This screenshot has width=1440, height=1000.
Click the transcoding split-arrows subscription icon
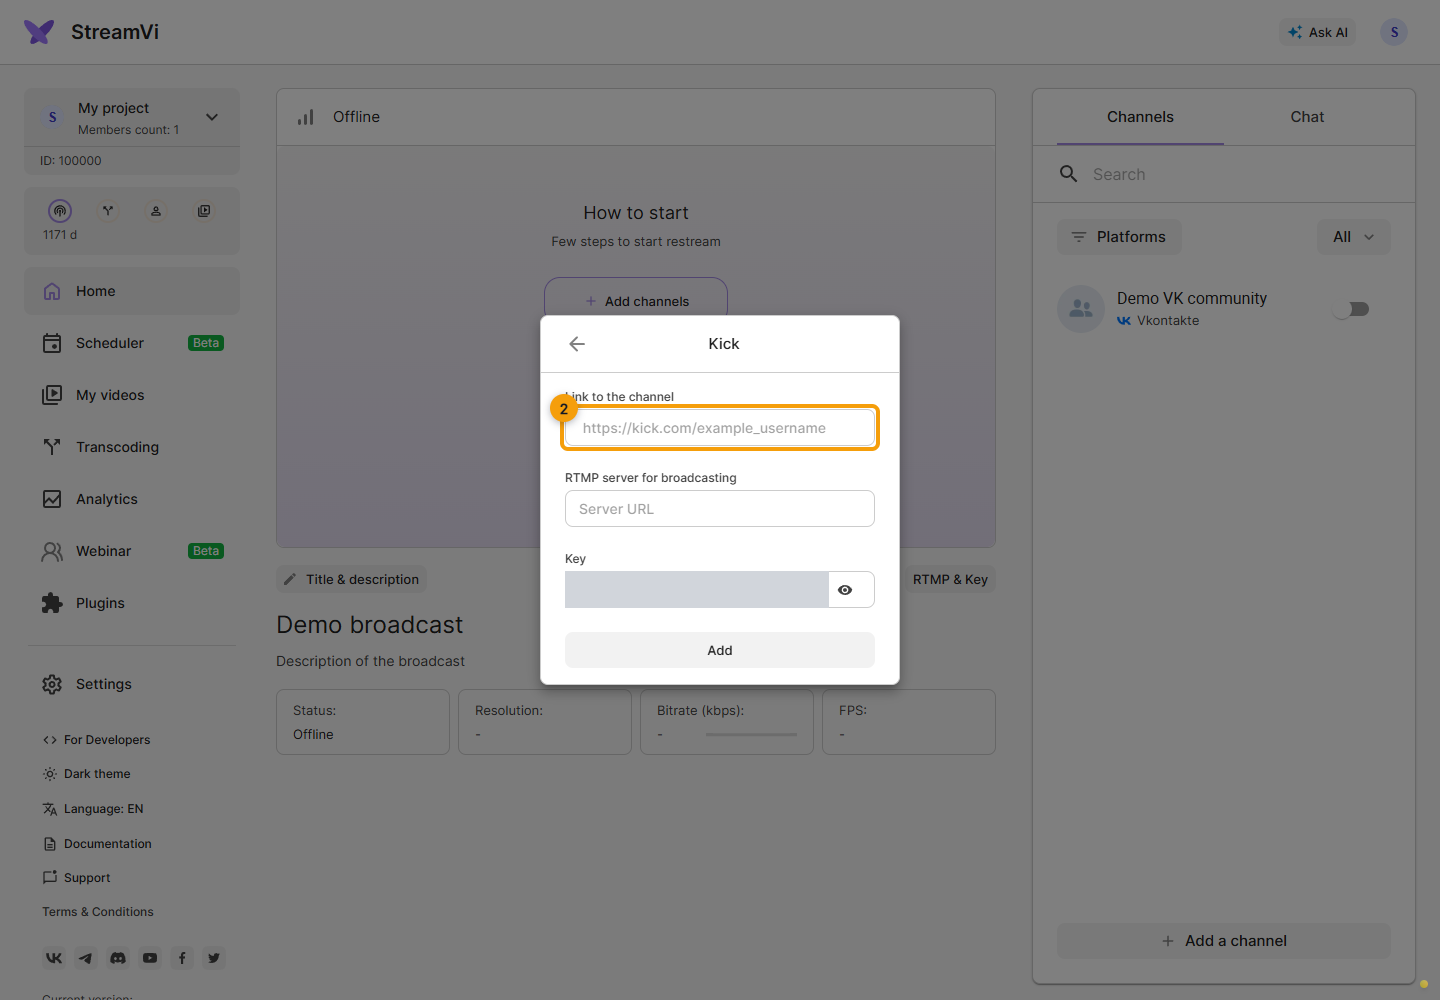click(108, 211)
